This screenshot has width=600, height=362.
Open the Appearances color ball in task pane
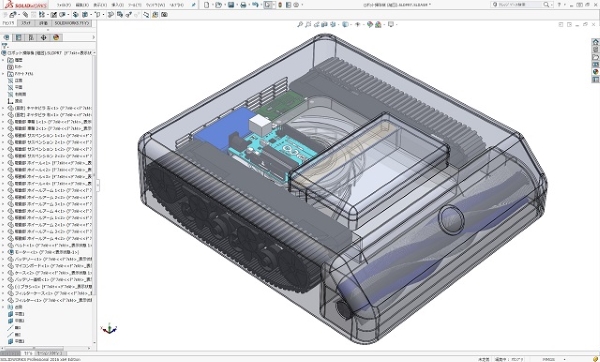[595, 72]
